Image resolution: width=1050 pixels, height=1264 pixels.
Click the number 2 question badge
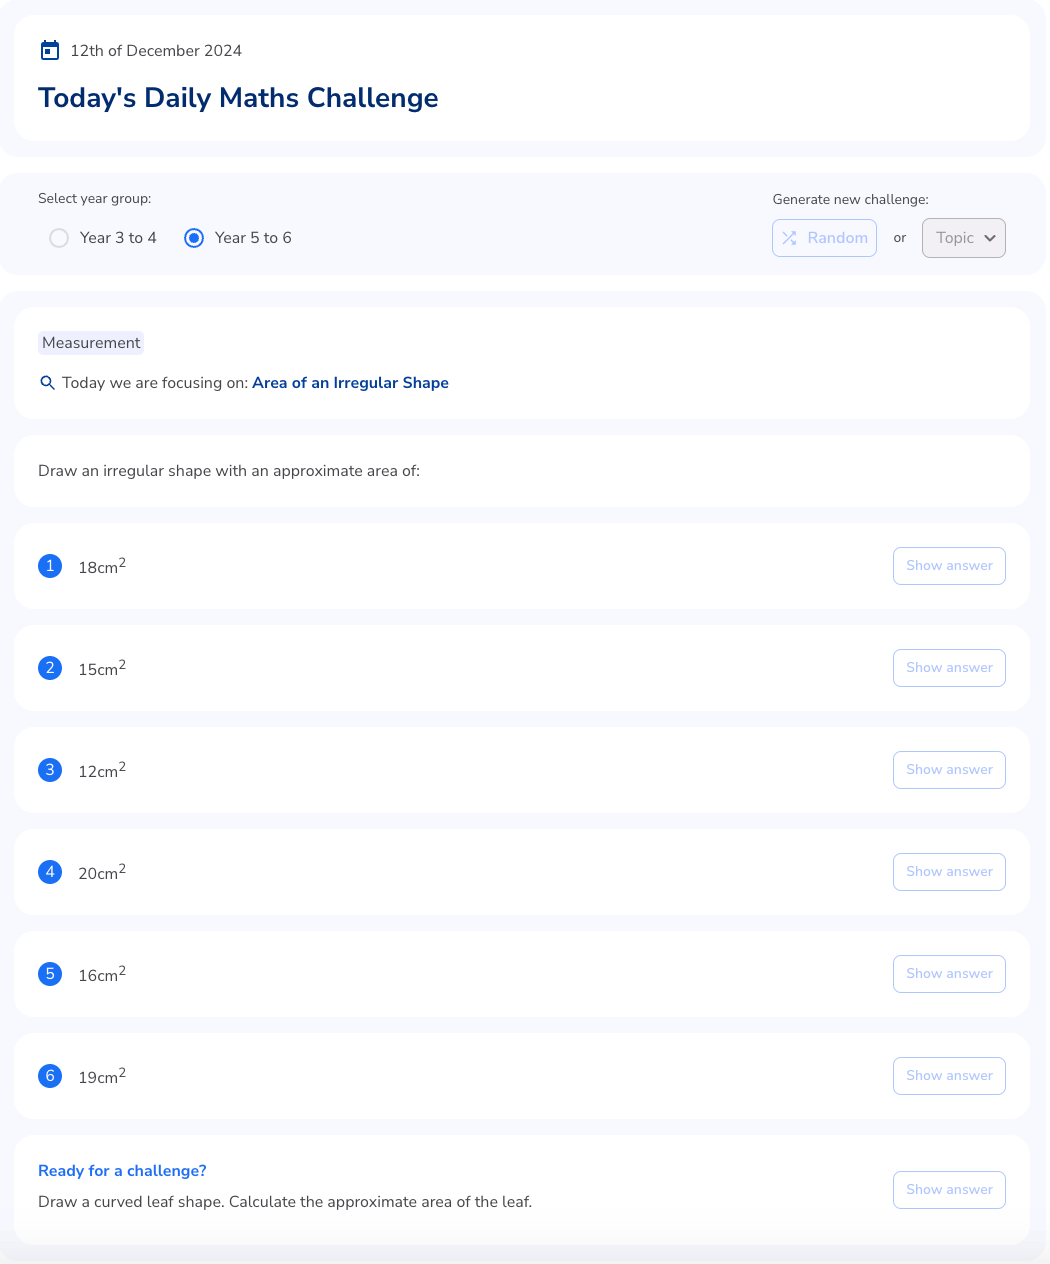coord(50,668)
